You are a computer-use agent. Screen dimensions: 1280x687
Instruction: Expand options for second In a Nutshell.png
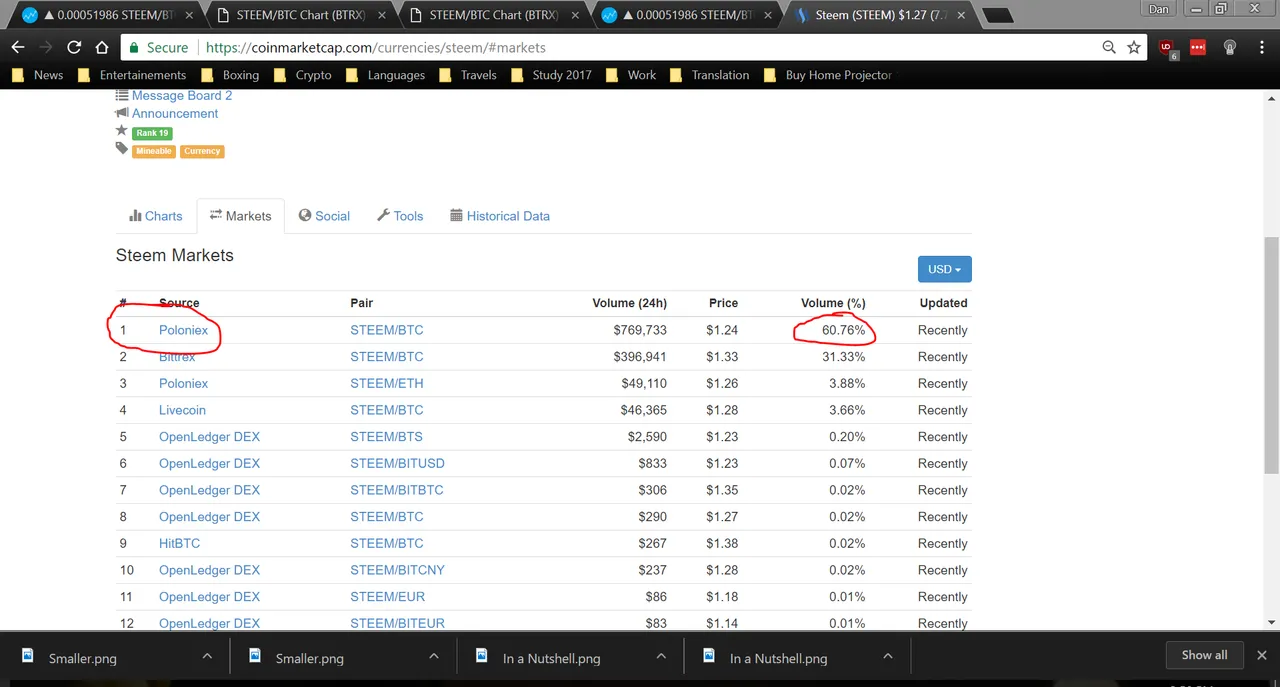(x=888, y=656)
